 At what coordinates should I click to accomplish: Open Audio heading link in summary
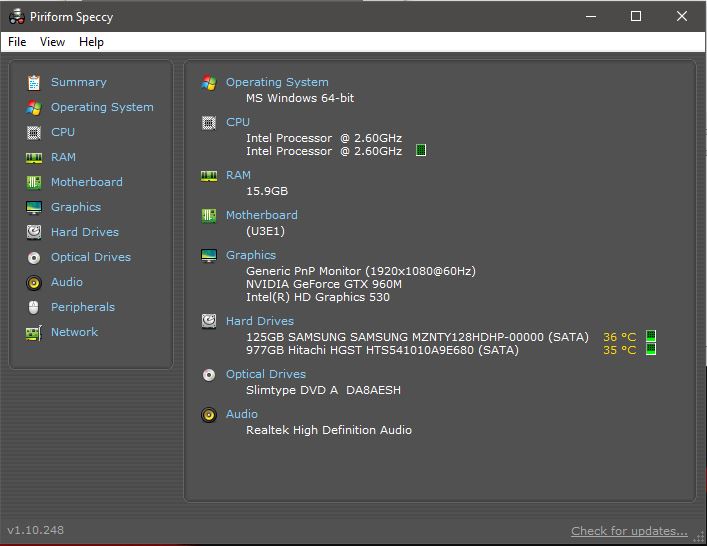point(242,414)
